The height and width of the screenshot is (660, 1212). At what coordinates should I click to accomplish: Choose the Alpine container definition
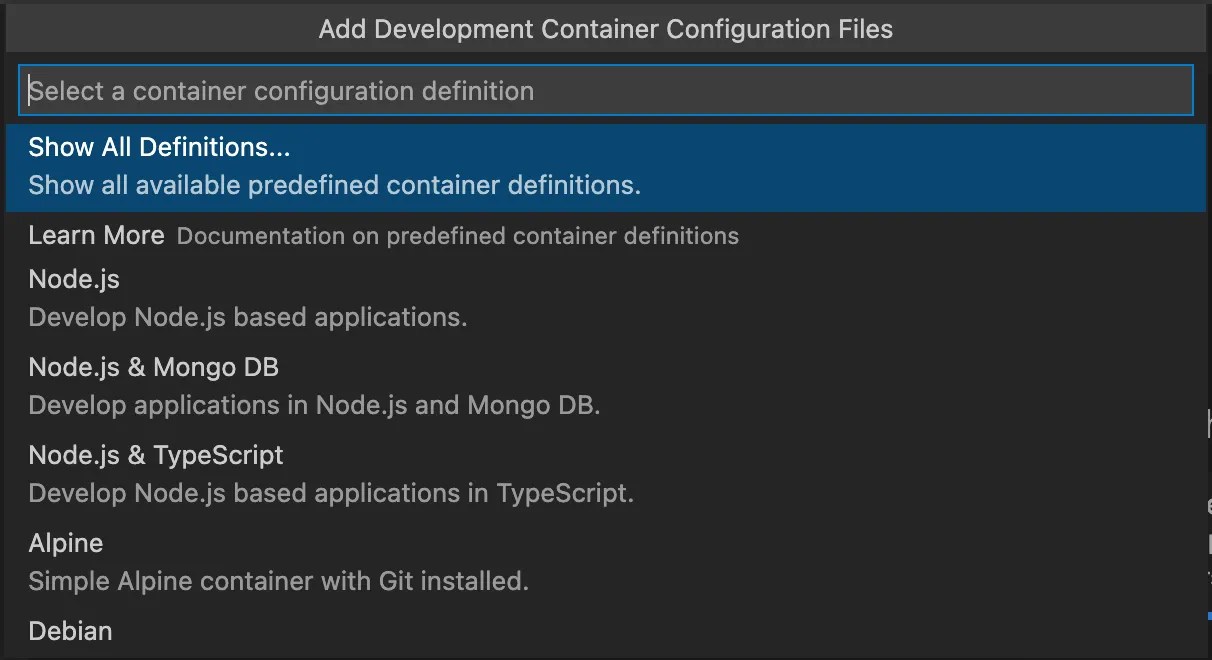pos(606,563)
